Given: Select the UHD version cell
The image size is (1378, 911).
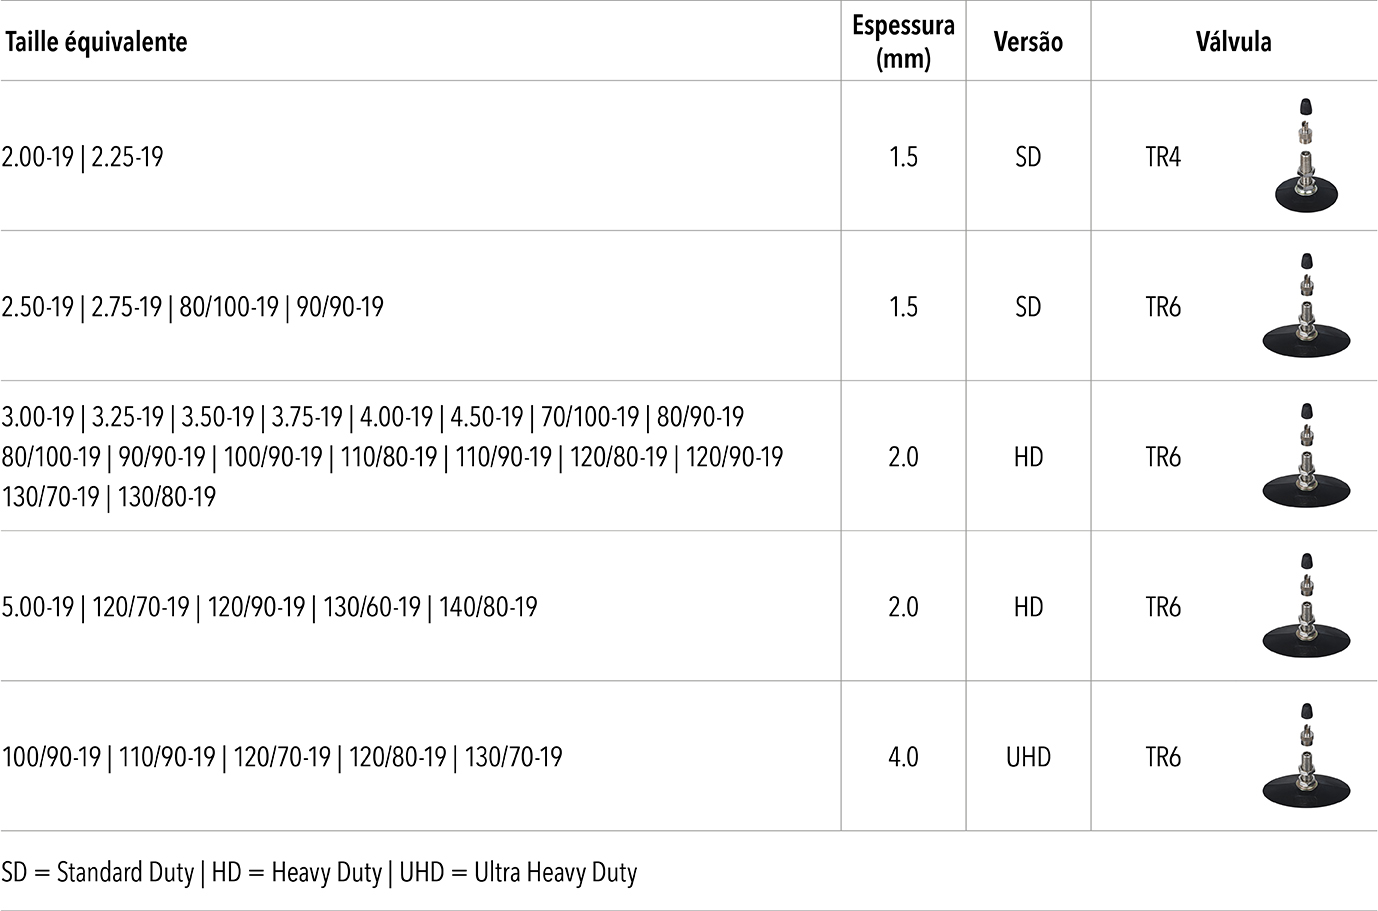Looking at the screenshot, I should 1028,757.
